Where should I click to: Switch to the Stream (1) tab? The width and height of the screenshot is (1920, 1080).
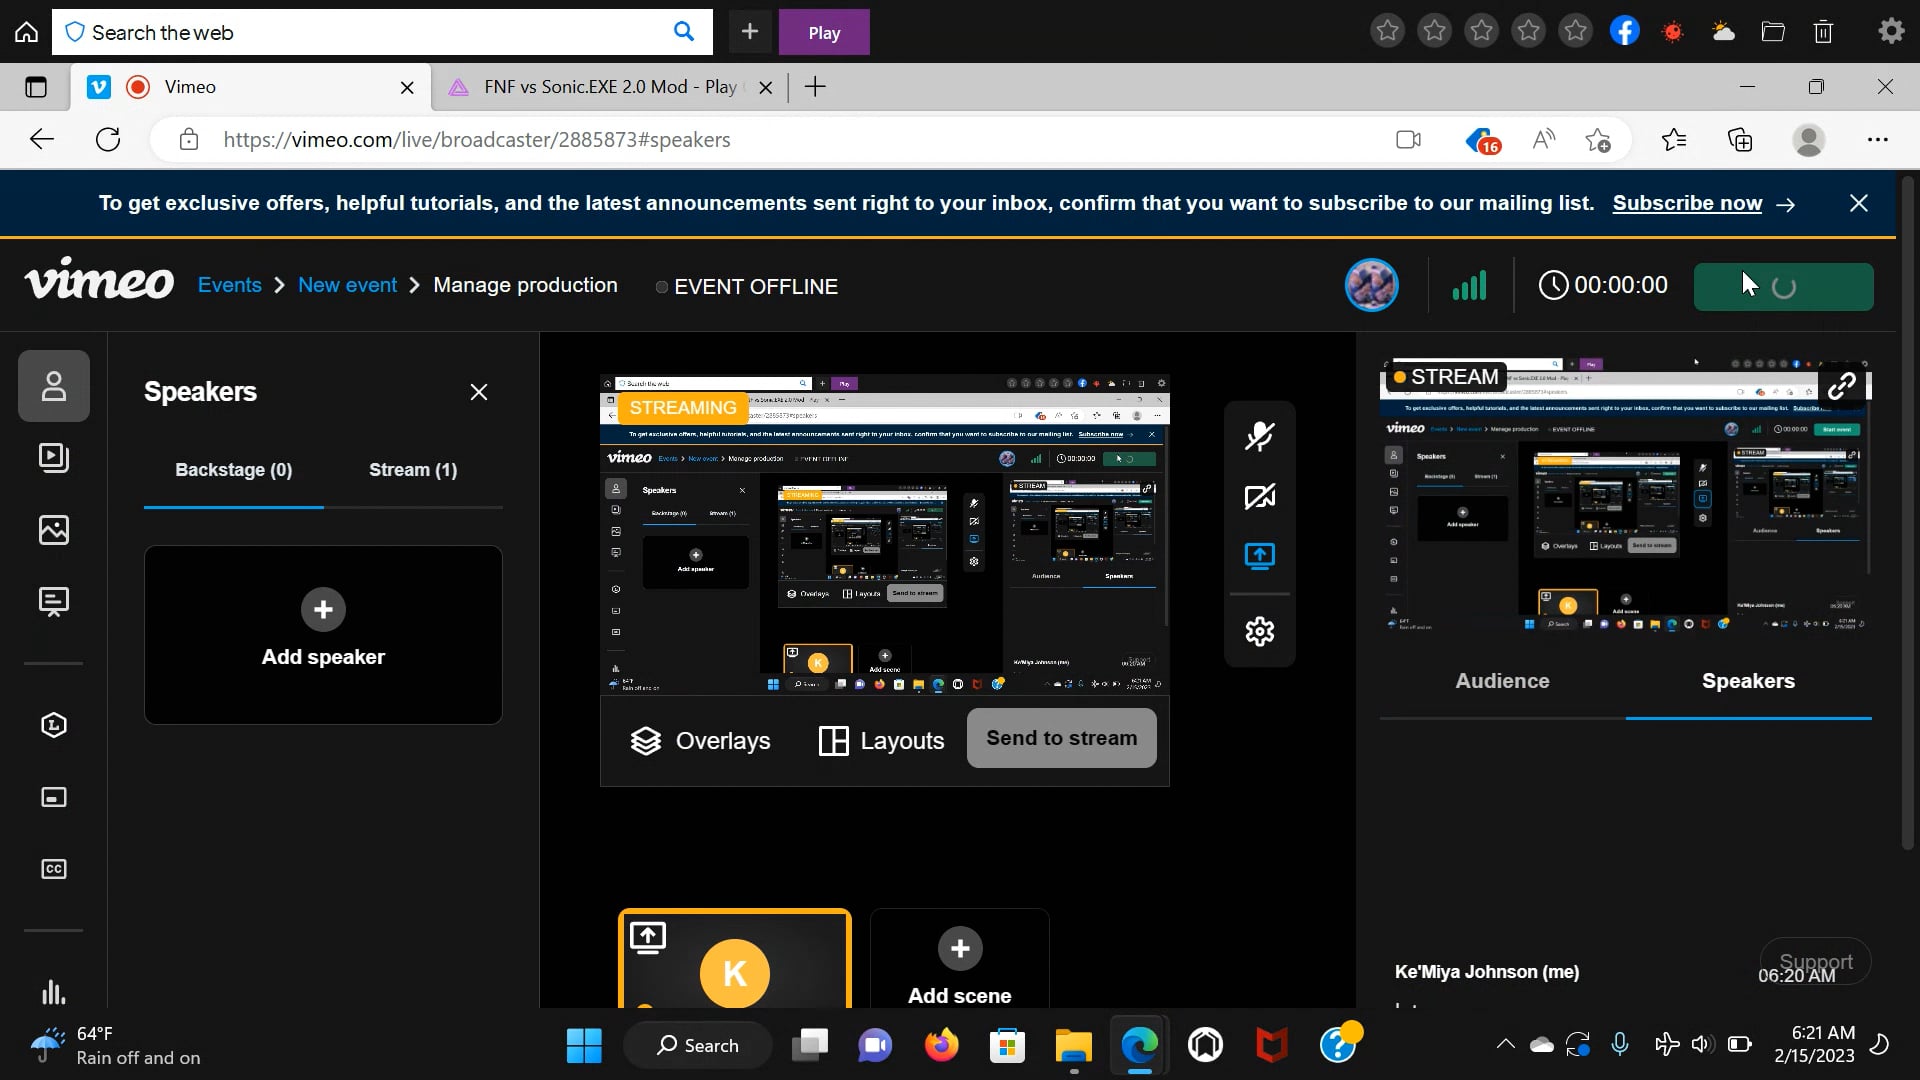click(413, 470)
